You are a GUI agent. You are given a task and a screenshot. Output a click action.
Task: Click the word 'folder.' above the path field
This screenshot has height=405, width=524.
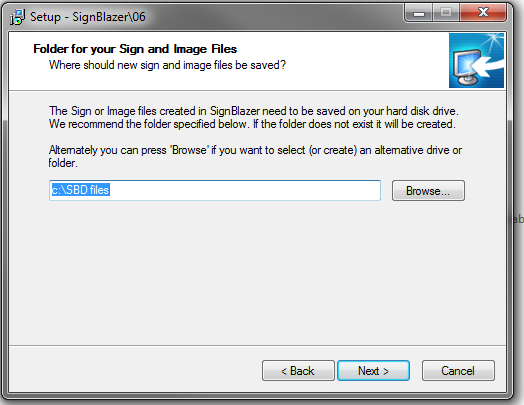point(63,163)
